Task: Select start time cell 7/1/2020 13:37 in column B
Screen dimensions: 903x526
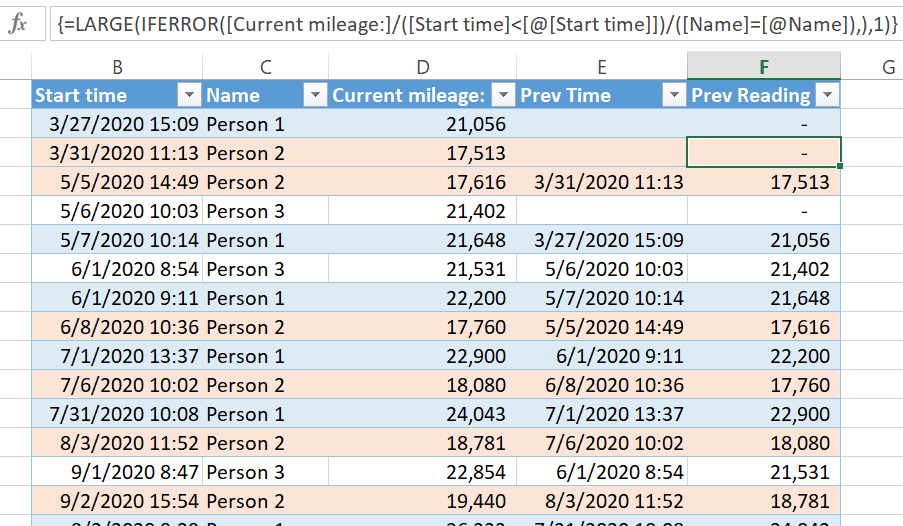Action: tap(117, 355)
